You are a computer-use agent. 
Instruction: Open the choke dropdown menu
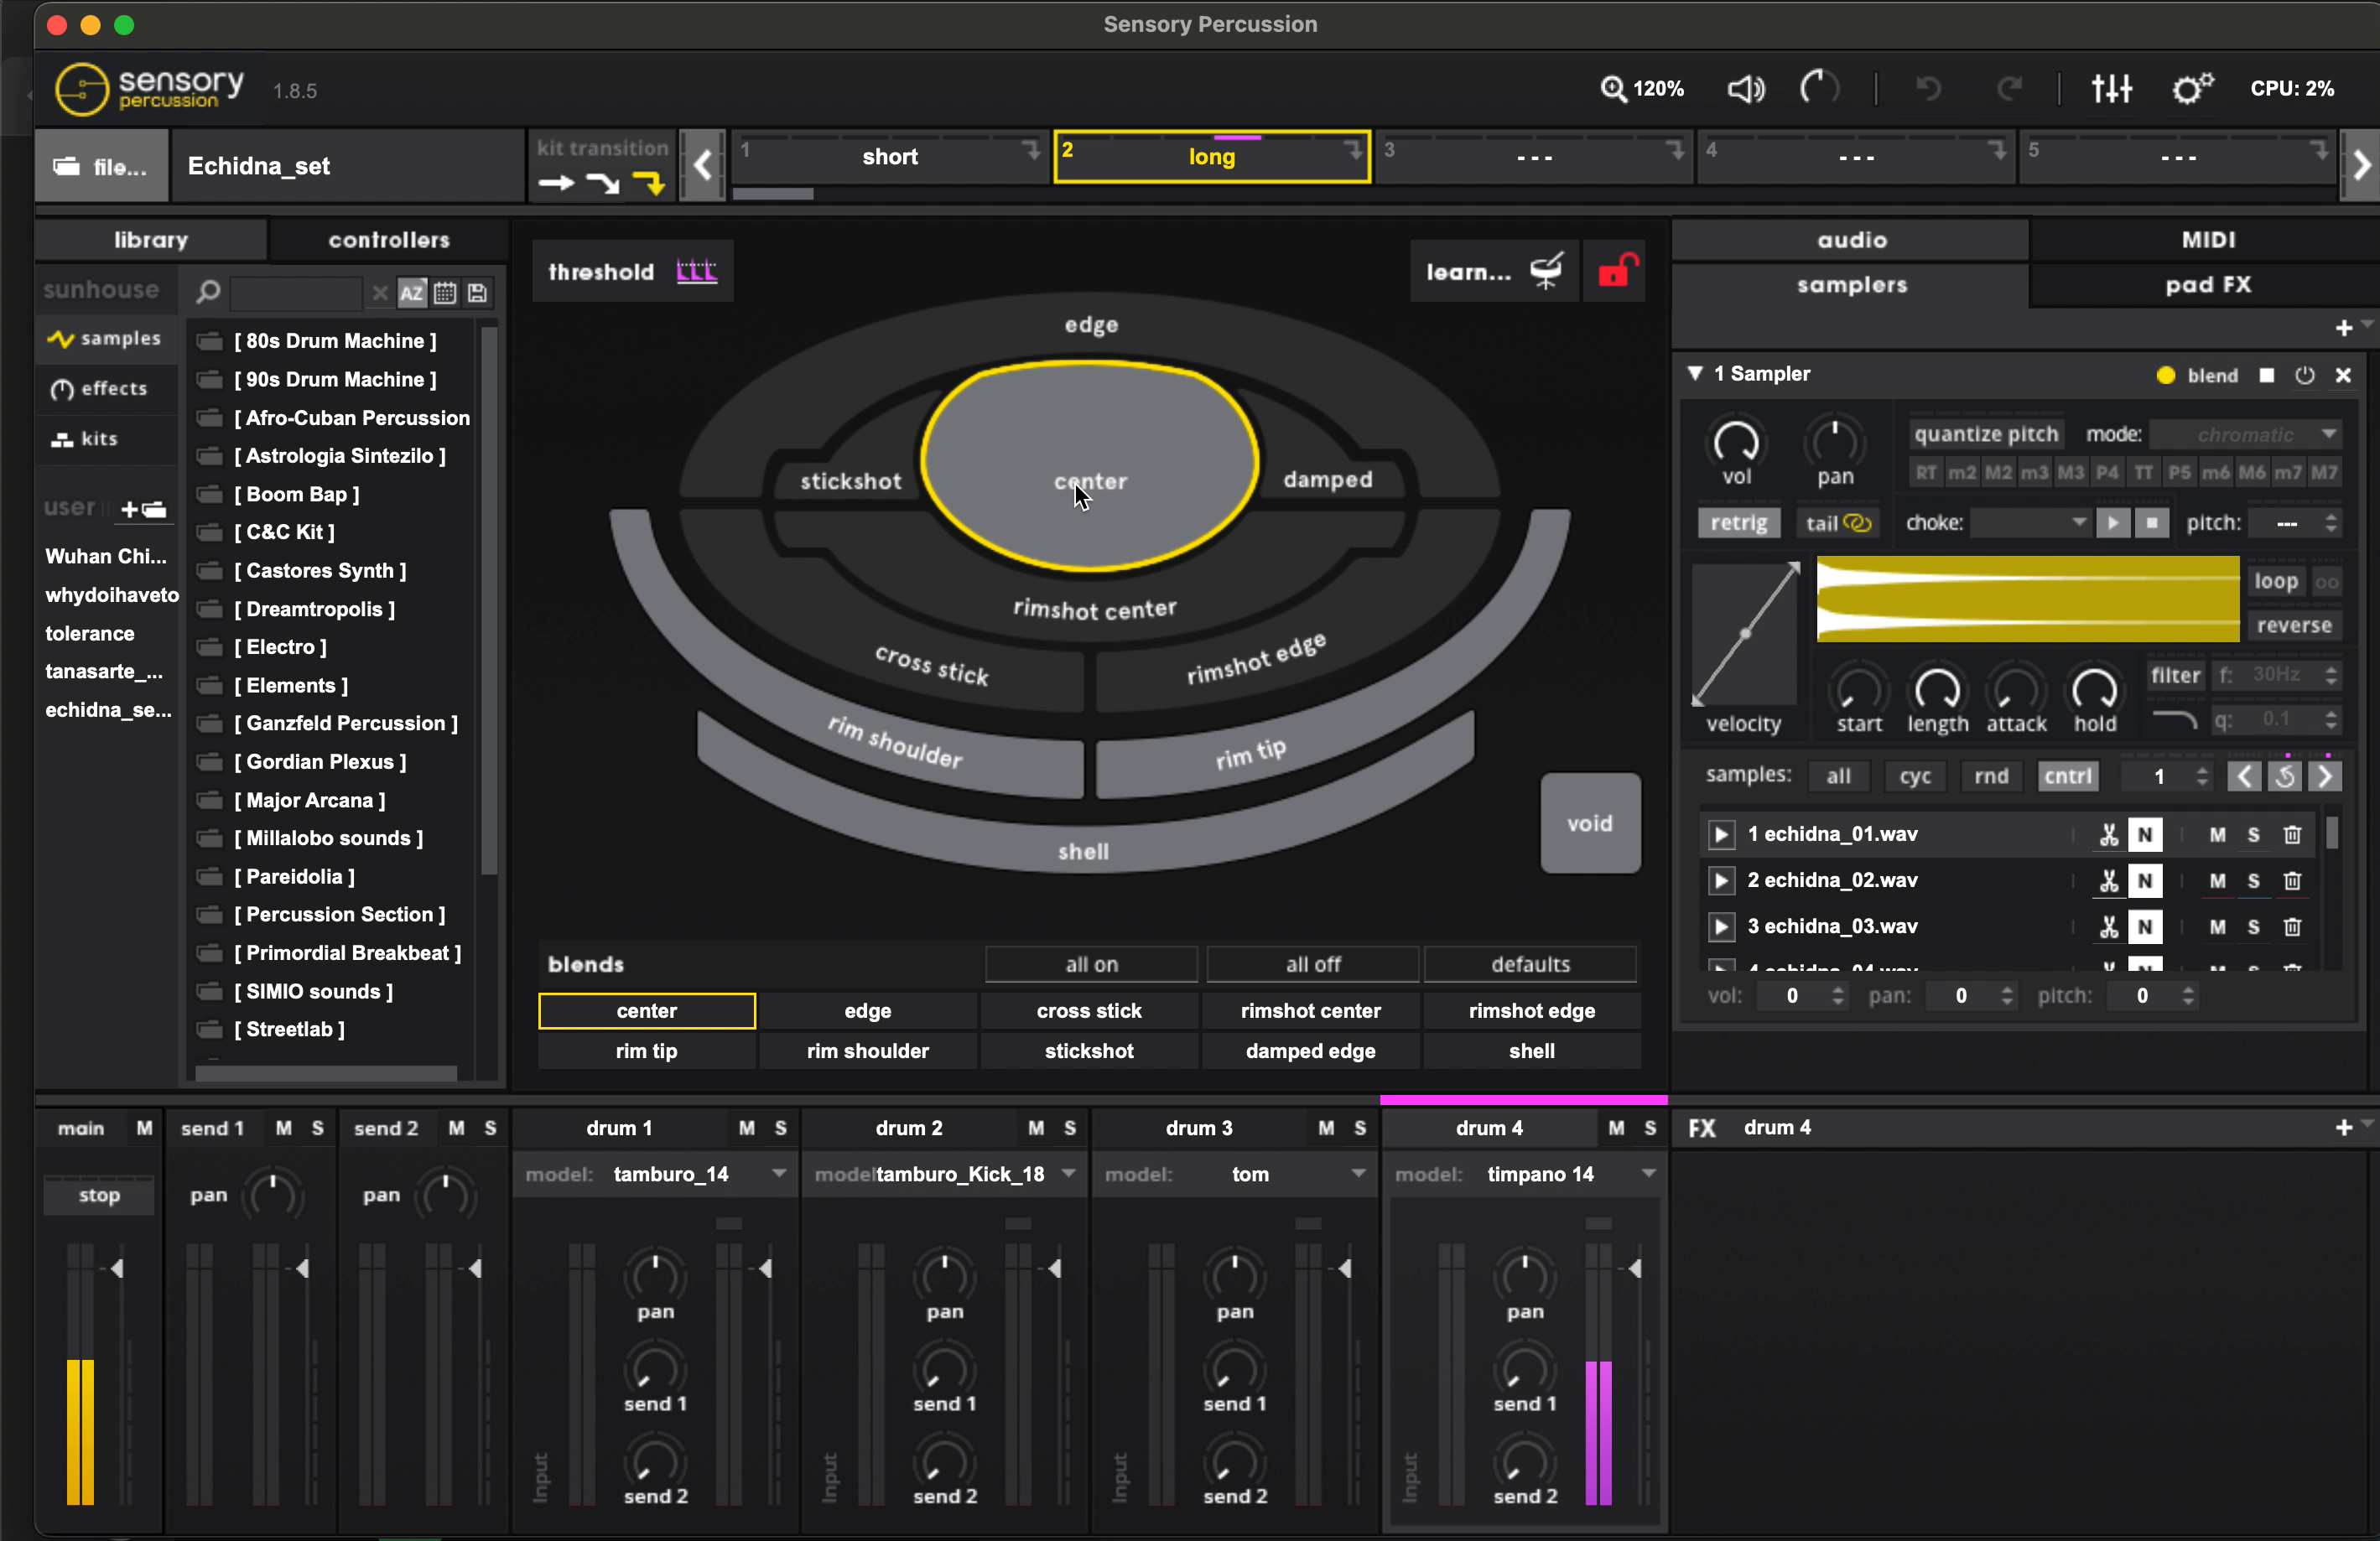click(2030, 523)
